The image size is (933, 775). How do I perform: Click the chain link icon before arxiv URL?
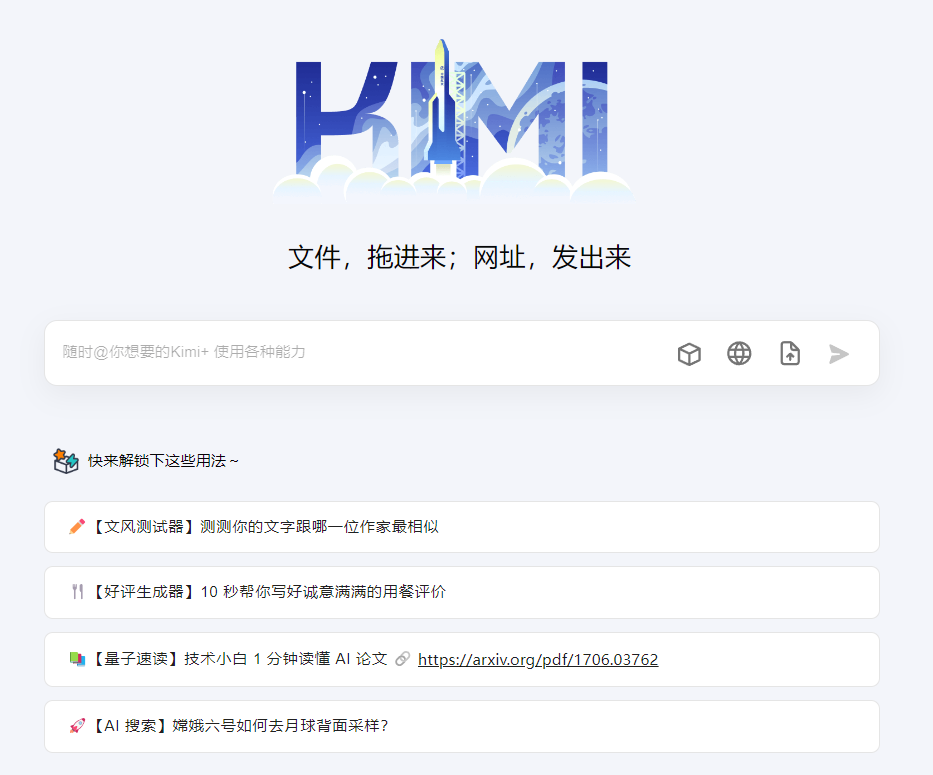(x=403, y=659)
